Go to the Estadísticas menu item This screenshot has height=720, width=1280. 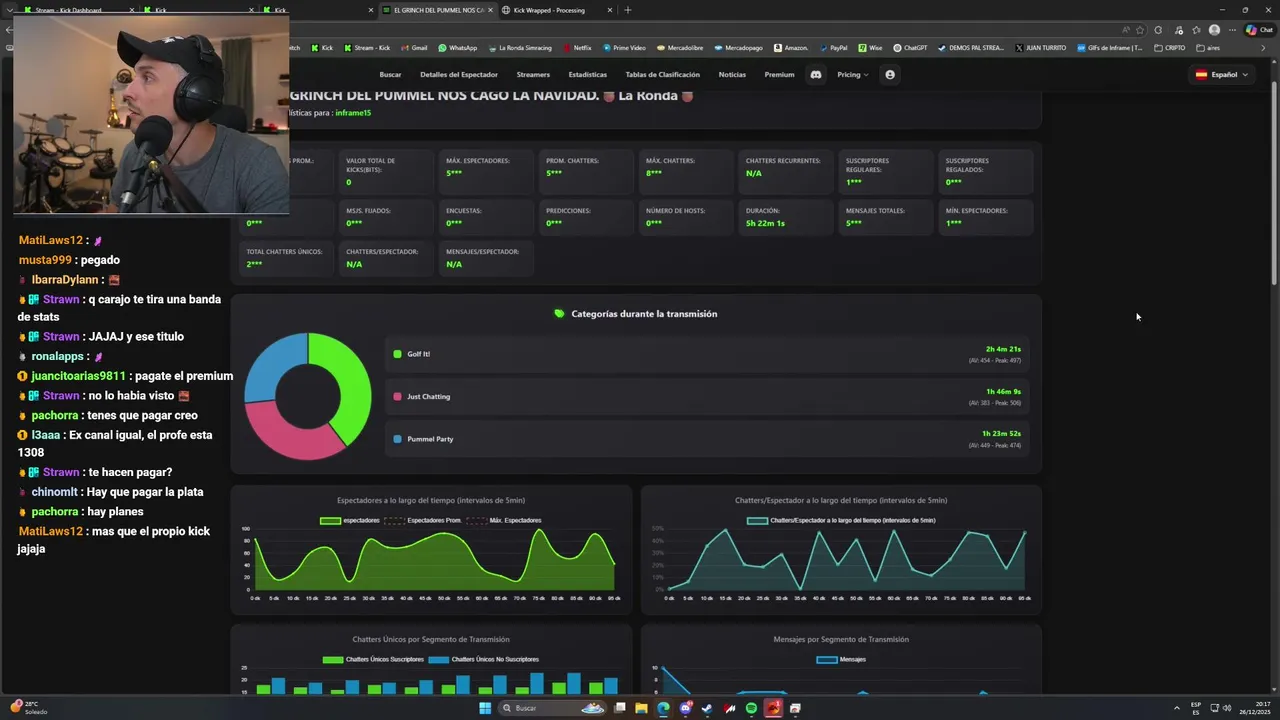(588, 74)
